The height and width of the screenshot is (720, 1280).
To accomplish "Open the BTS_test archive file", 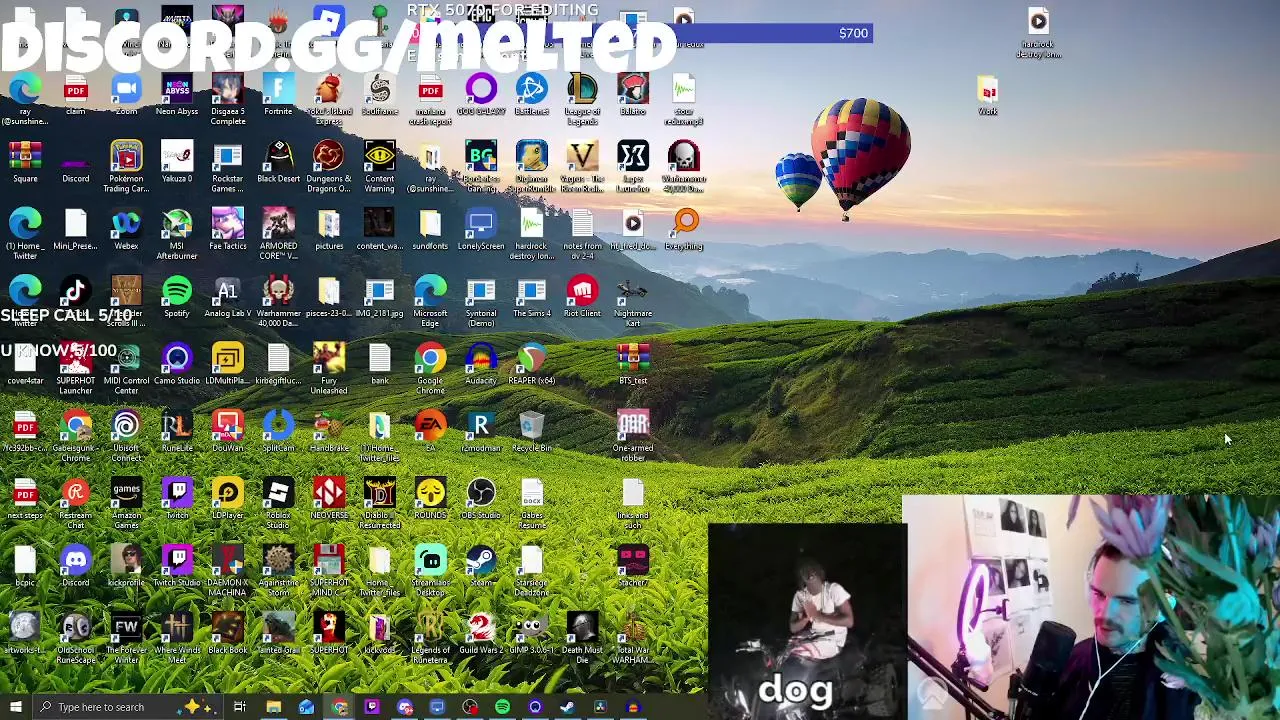I will click(x=633, y=358).
